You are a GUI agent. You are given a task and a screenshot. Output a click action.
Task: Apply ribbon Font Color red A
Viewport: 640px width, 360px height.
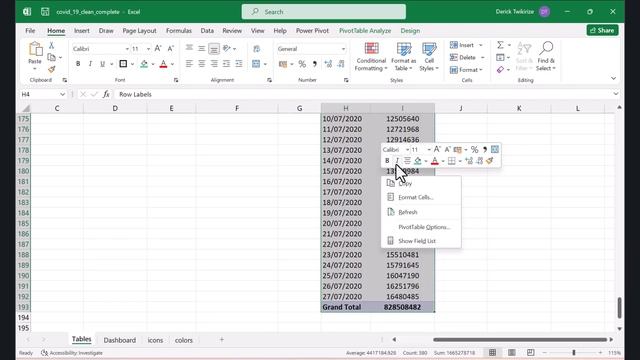click(163, 64)
